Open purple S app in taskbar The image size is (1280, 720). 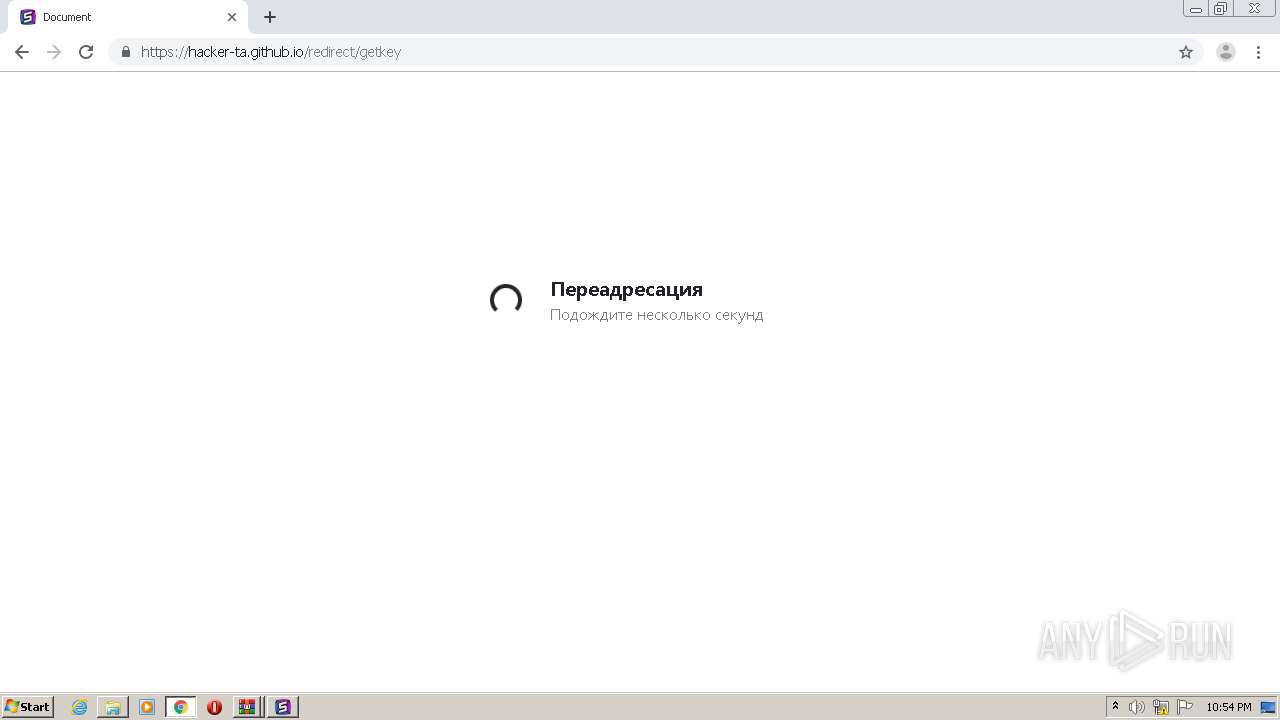(282, 707)
